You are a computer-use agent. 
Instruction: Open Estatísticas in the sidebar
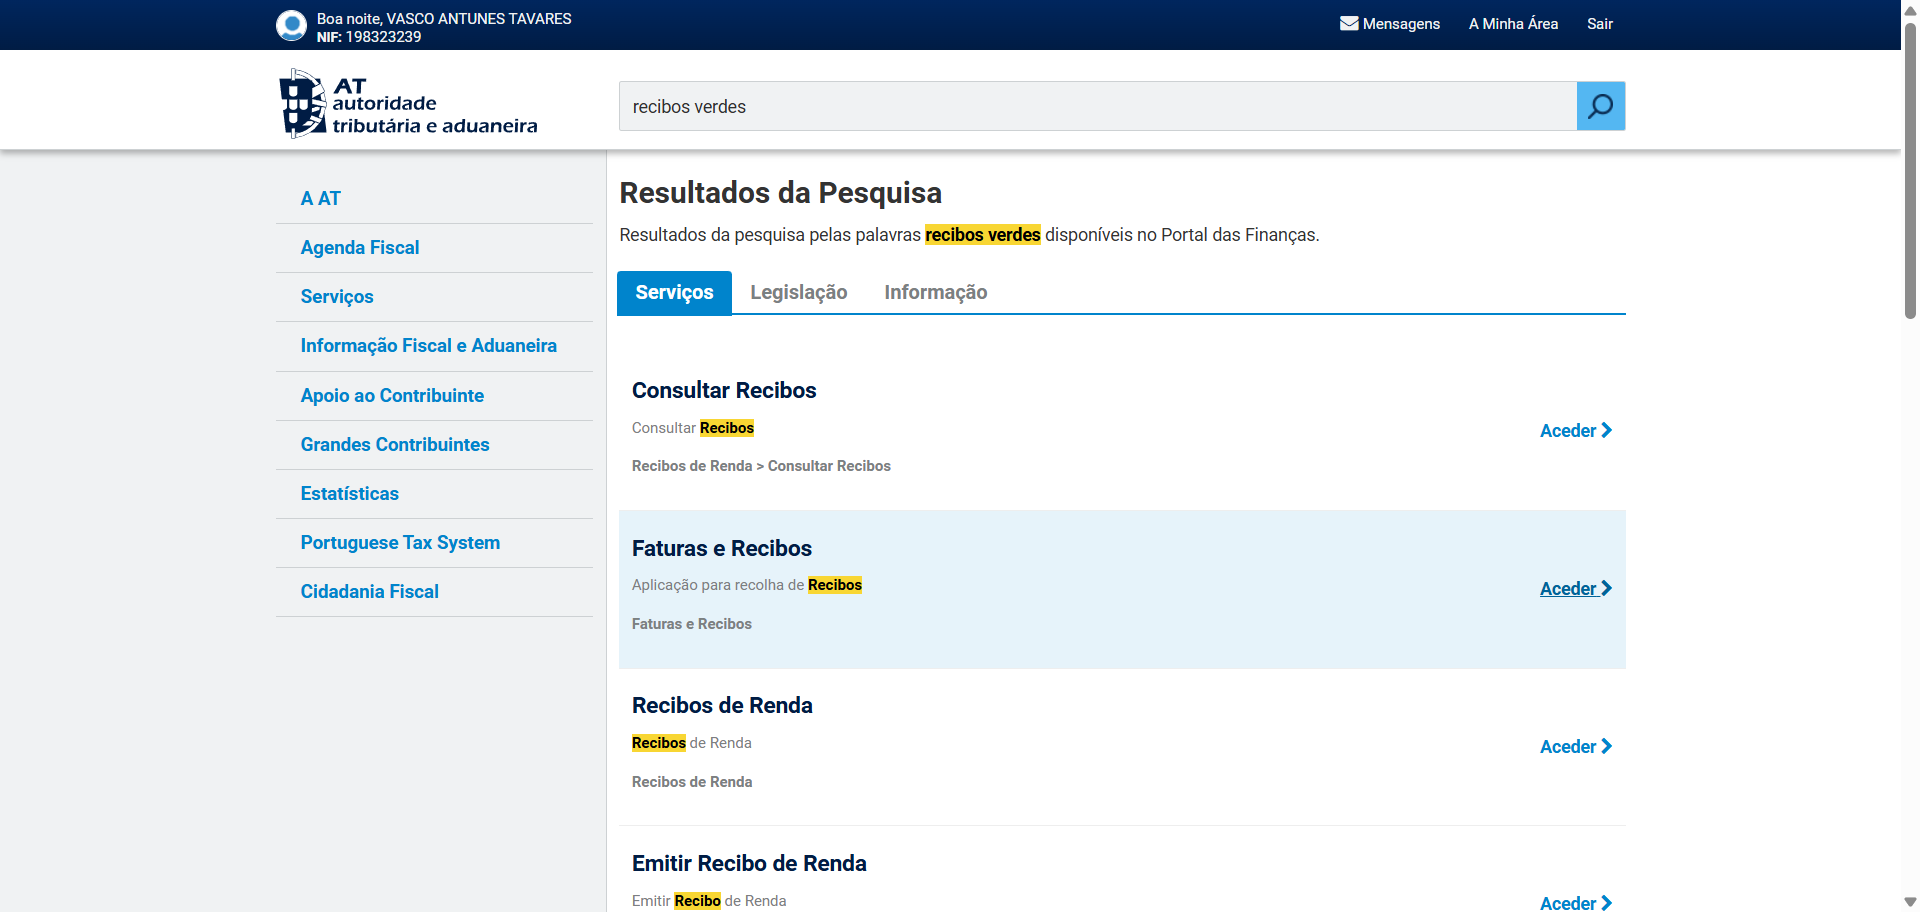[350, 494]
